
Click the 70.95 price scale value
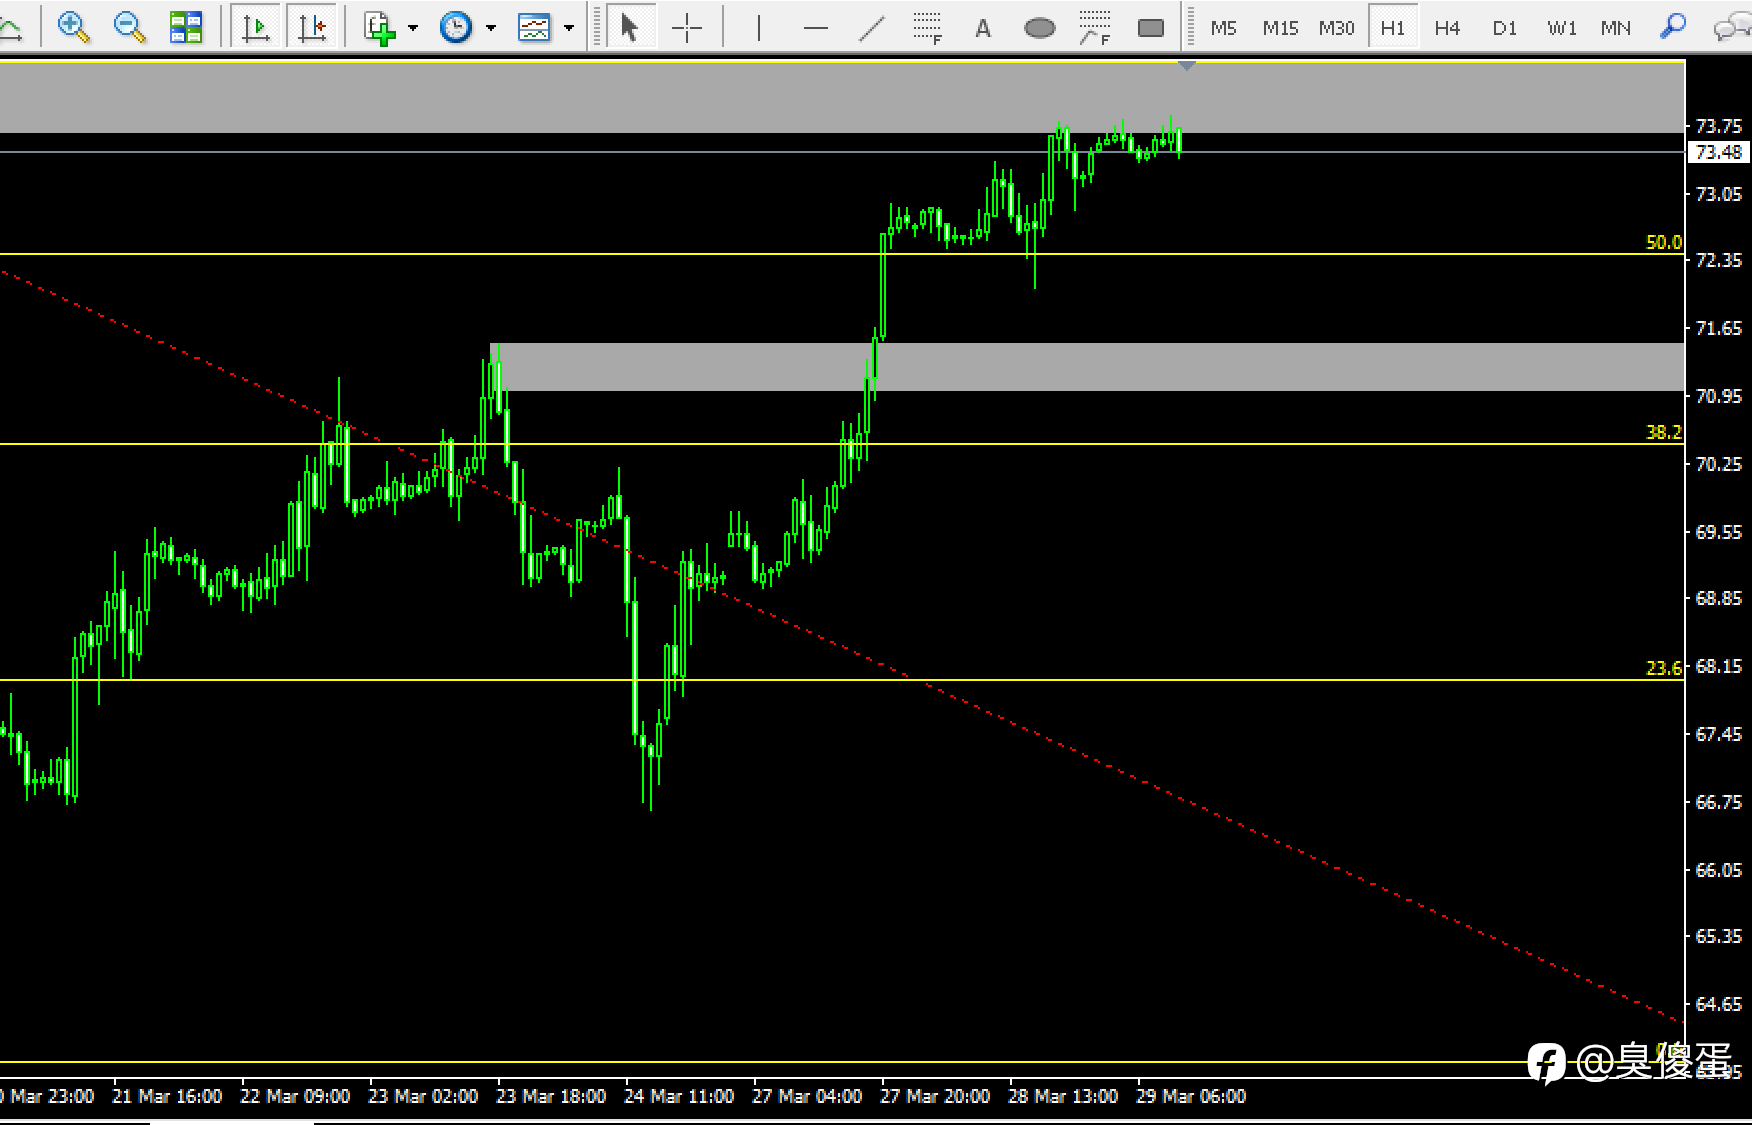tap(1718, 396)
